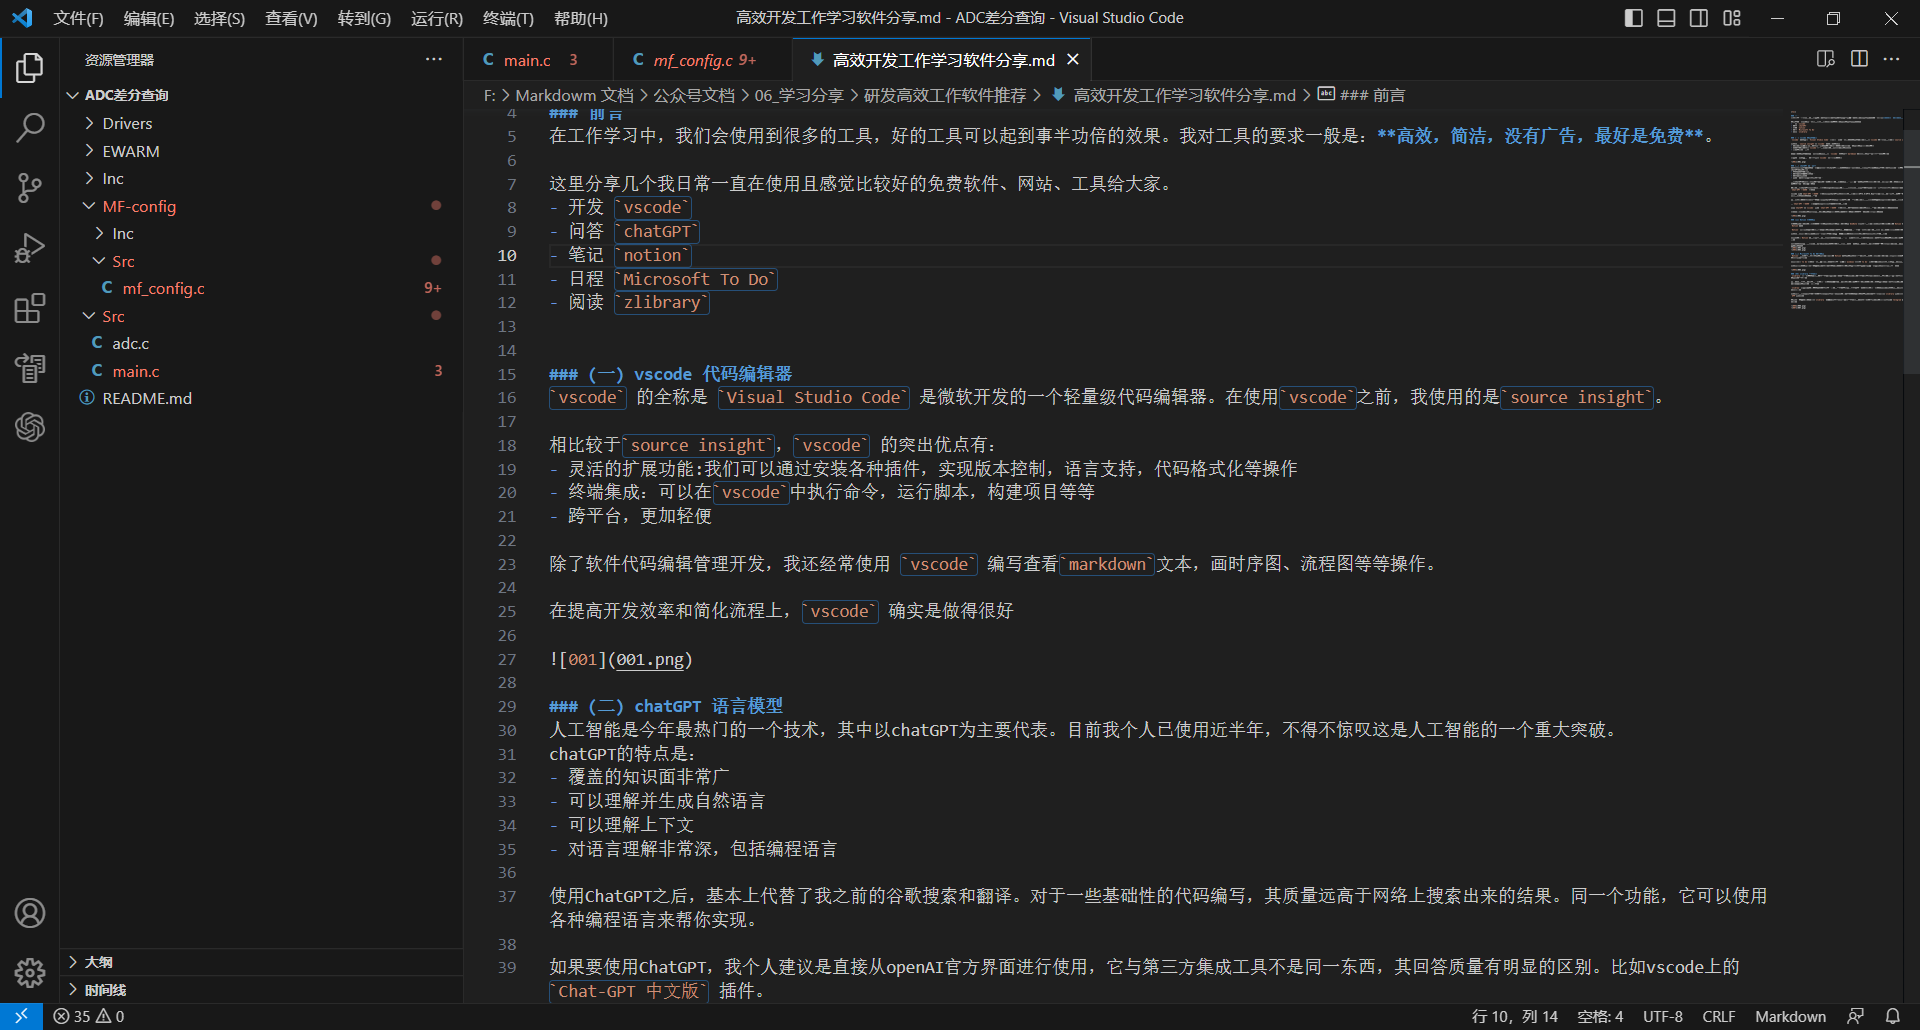Click the 公众号文档 breadcrumb
Image resolution: width=1920 pixels, height=1030 pixels.
tap(693, 95)
